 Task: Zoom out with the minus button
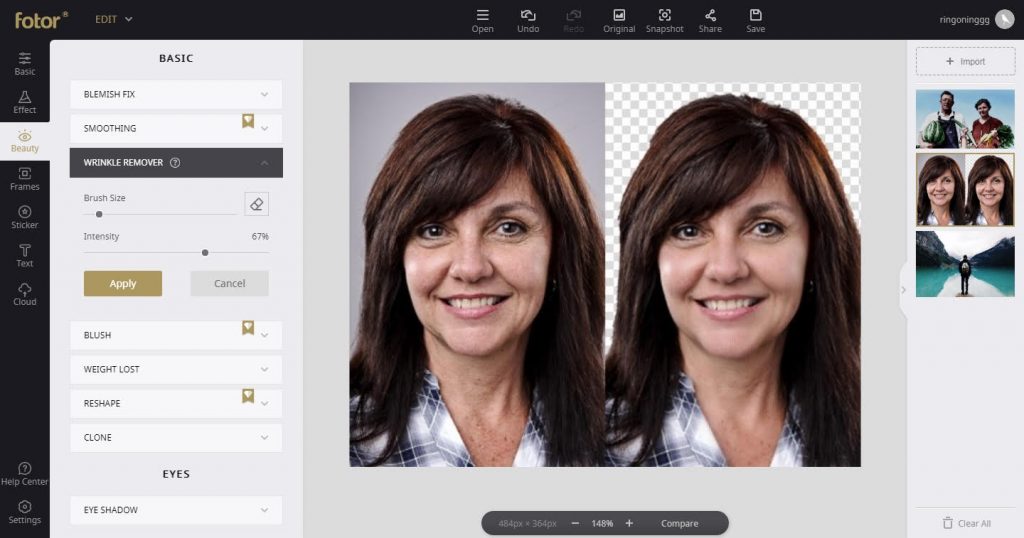tap(575, 524)
